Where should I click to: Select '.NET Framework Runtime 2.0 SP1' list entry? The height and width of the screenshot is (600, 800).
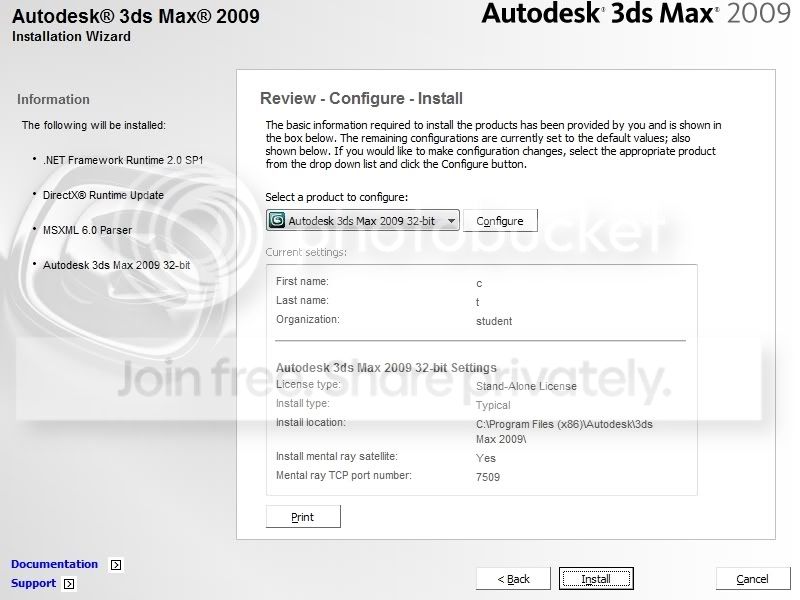point(123,160)
